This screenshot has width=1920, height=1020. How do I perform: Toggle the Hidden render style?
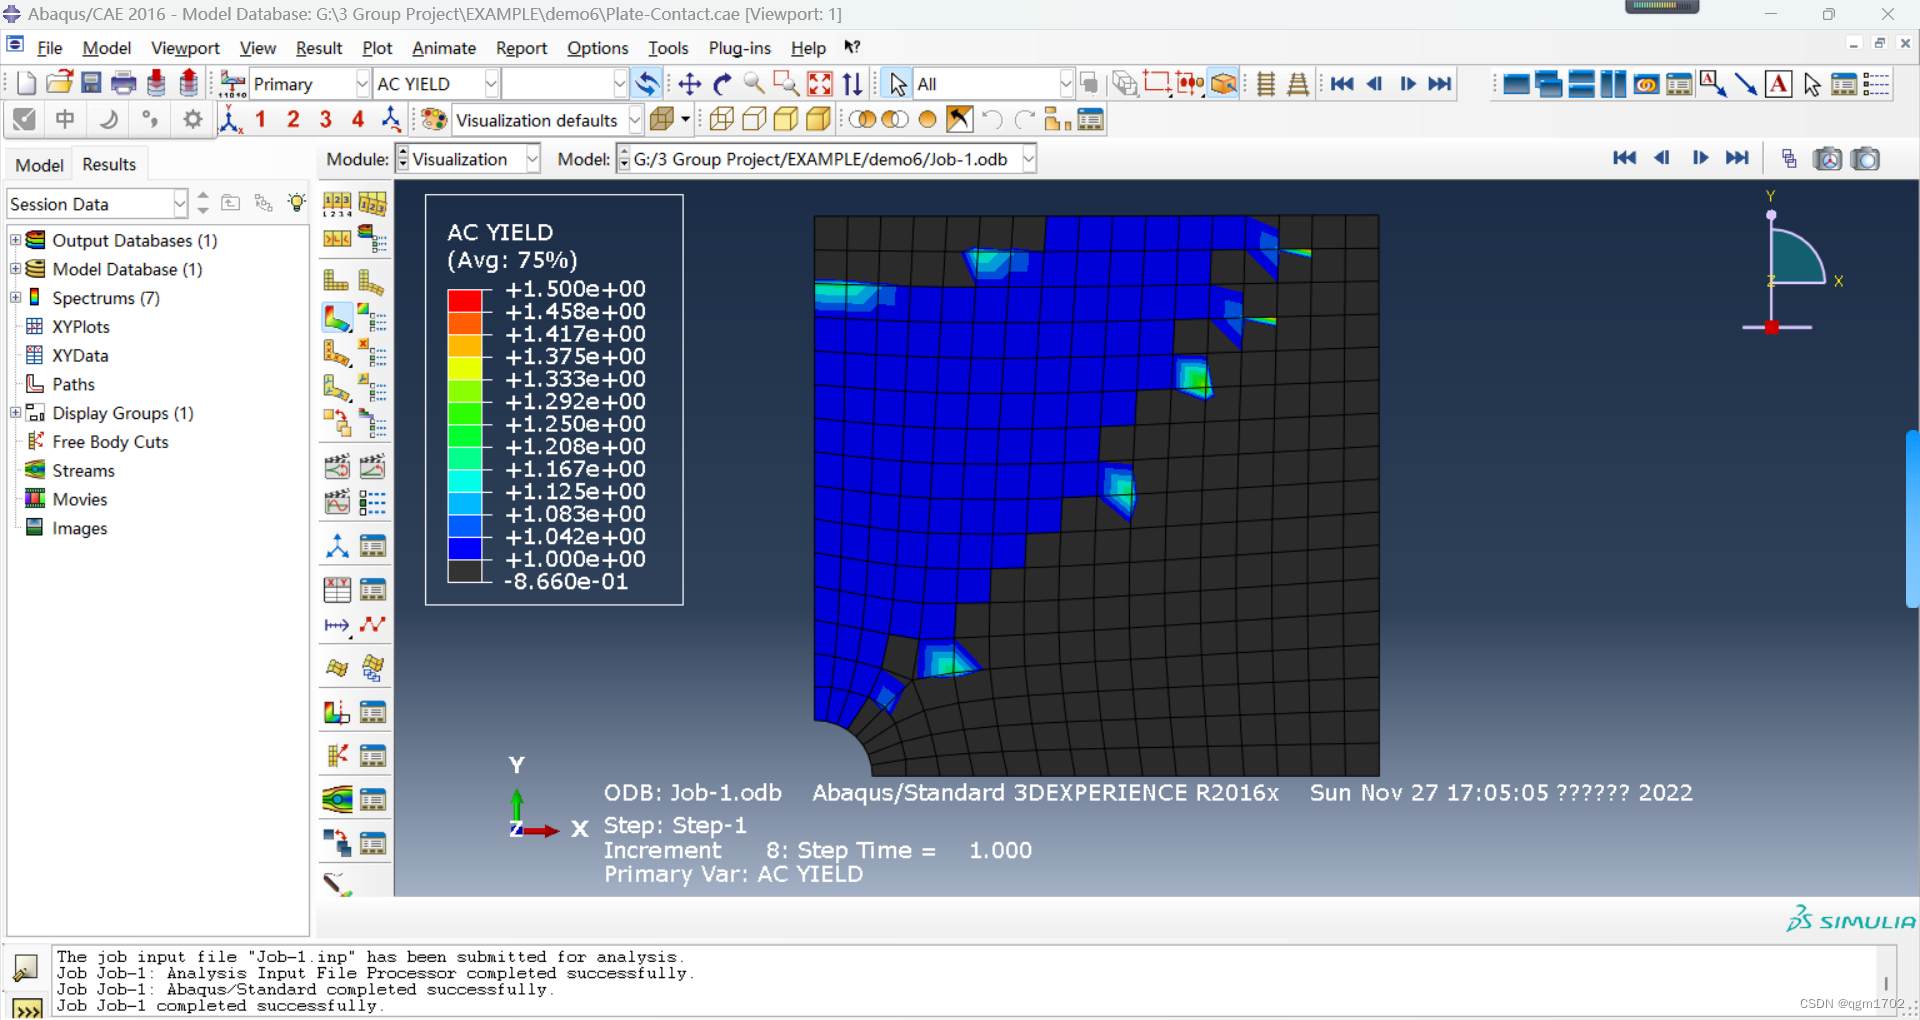[x=754, y=120]
